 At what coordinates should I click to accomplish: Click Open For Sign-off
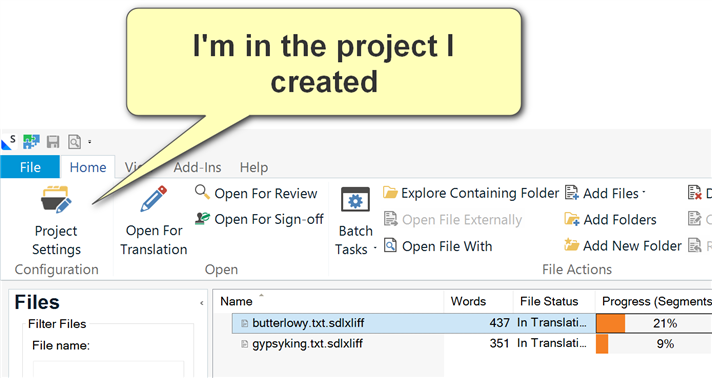259,219
